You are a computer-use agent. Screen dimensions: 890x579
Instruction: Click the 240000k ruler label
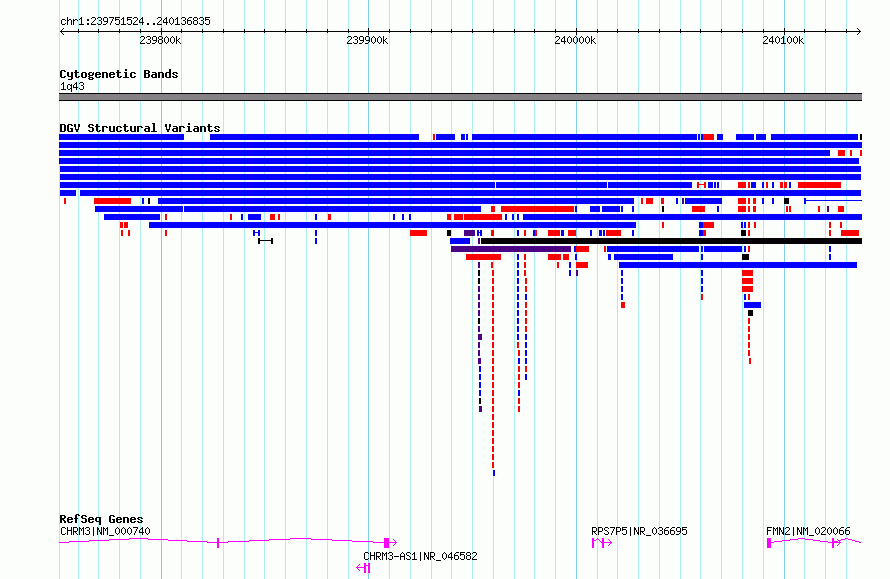coord(575,40)
